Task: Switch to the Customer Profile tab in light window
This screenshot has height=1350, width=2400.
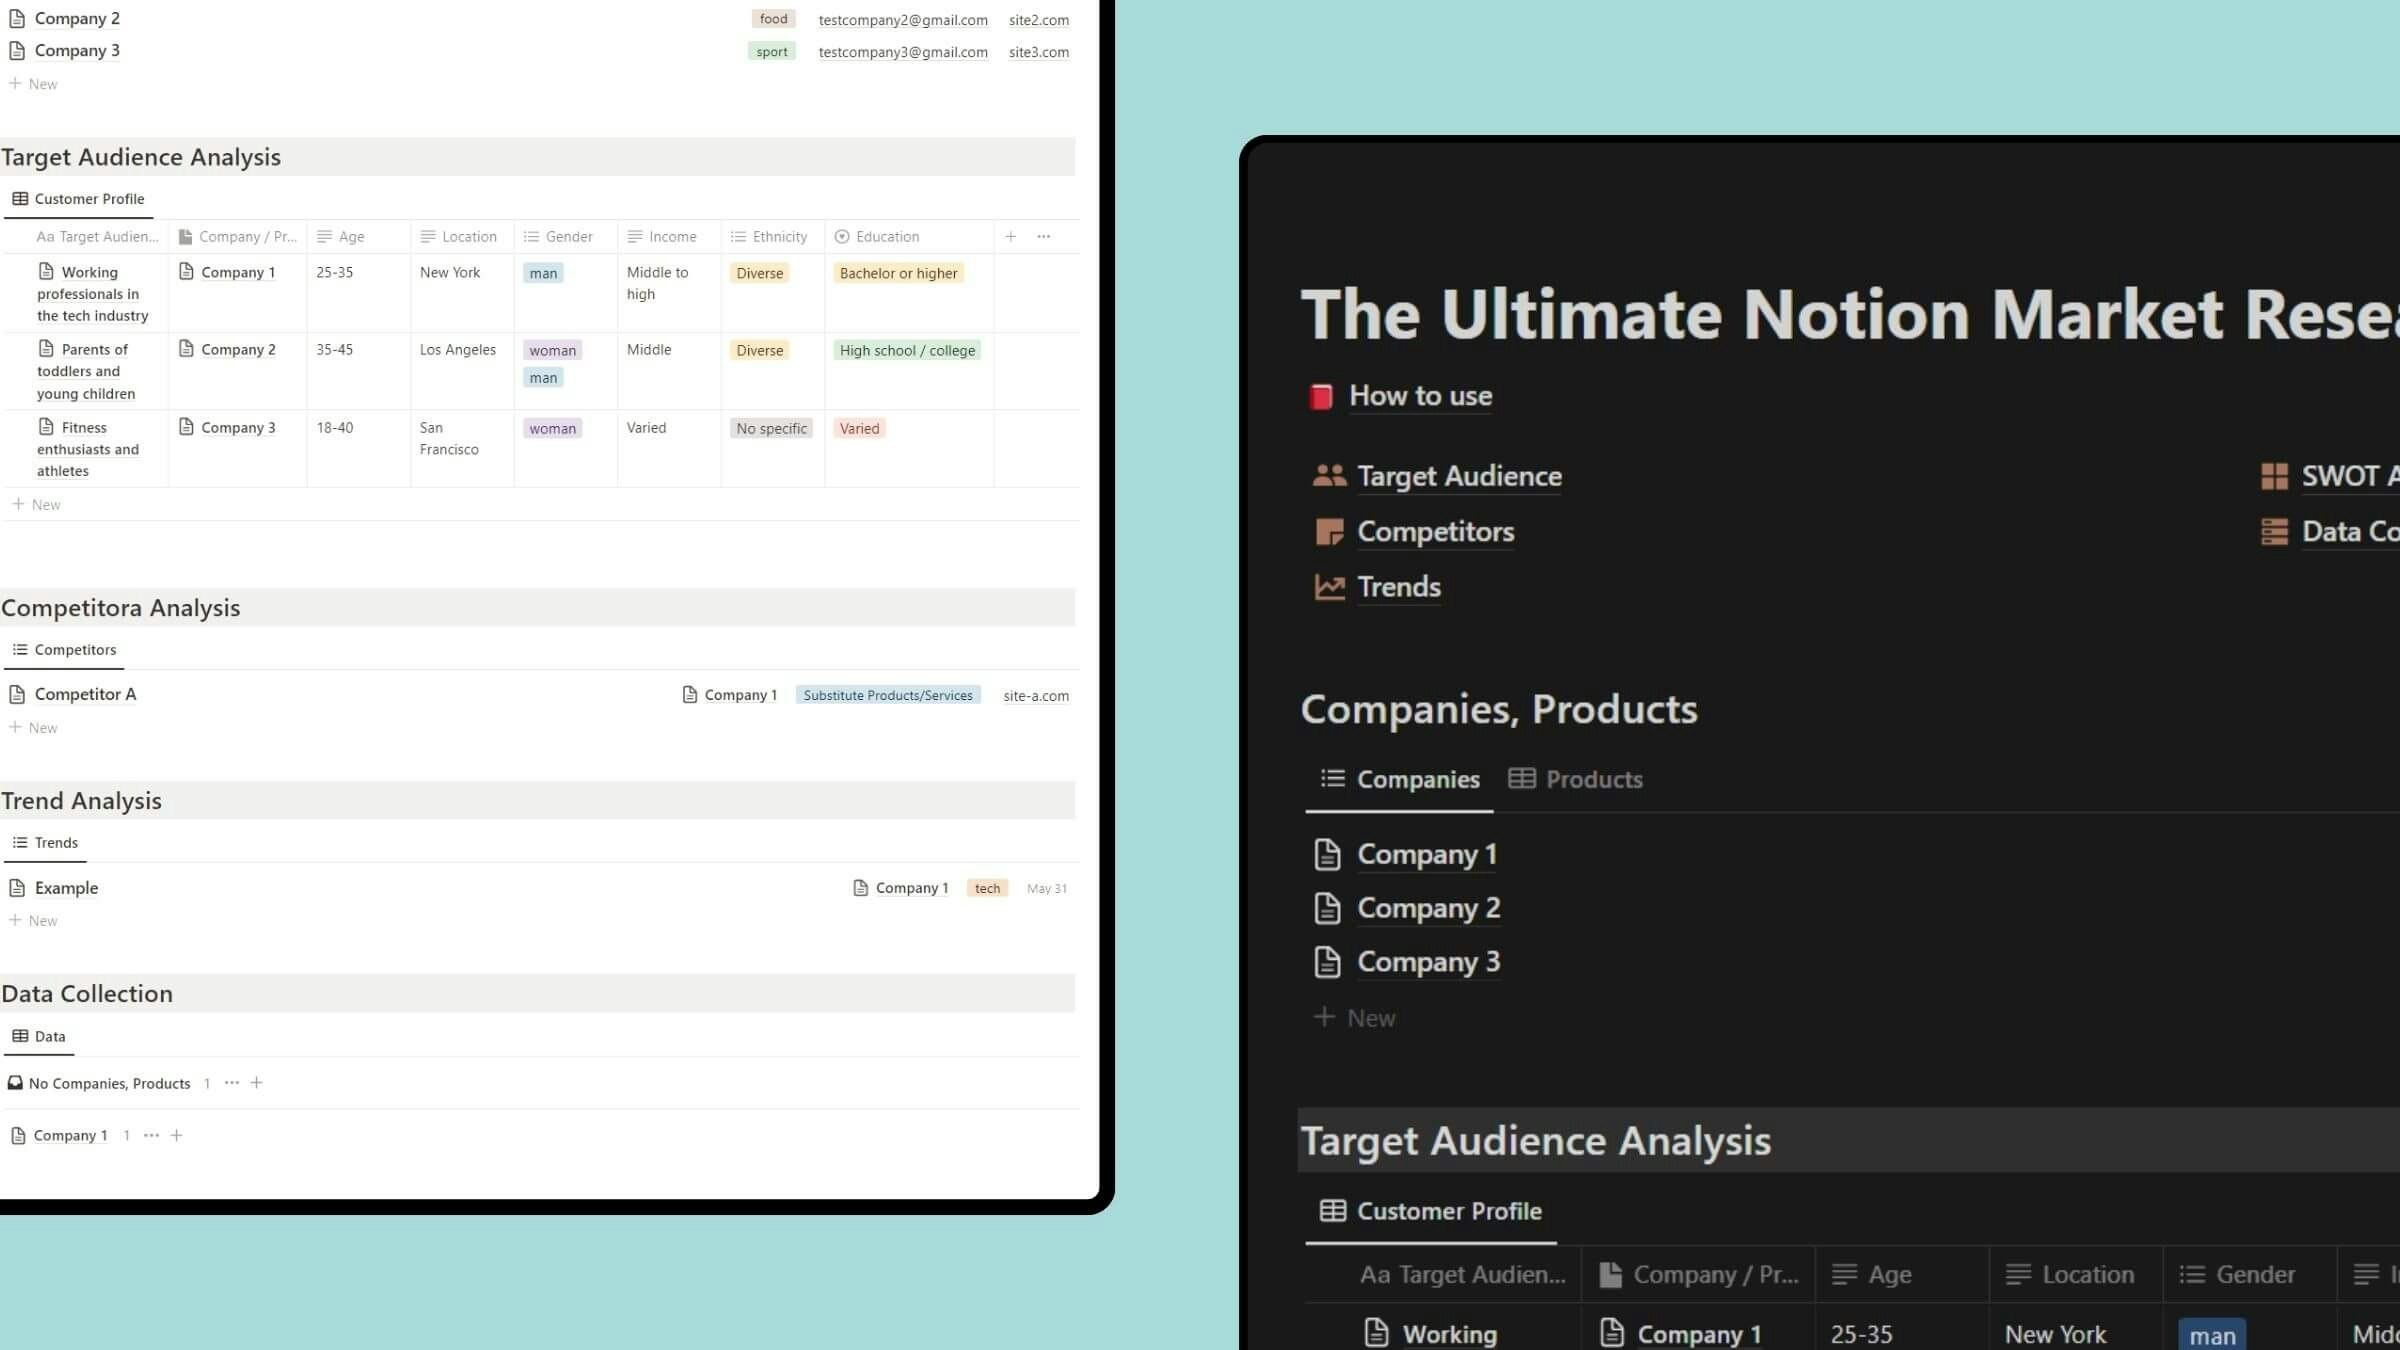Action: click(x=78, y=199)
